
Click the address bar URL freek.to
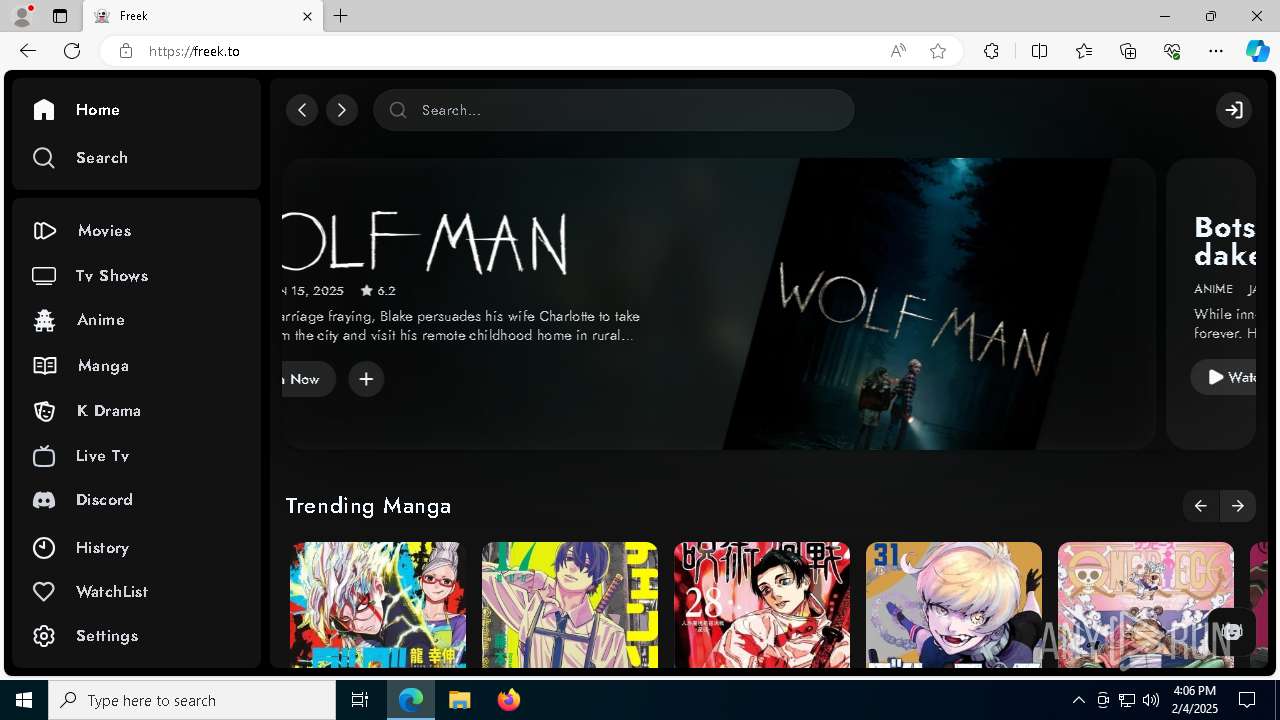coord(194,51)
